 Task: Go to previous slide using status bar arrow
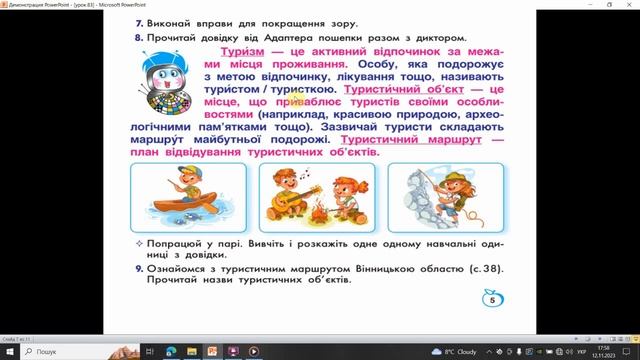[x=576, y=339]
